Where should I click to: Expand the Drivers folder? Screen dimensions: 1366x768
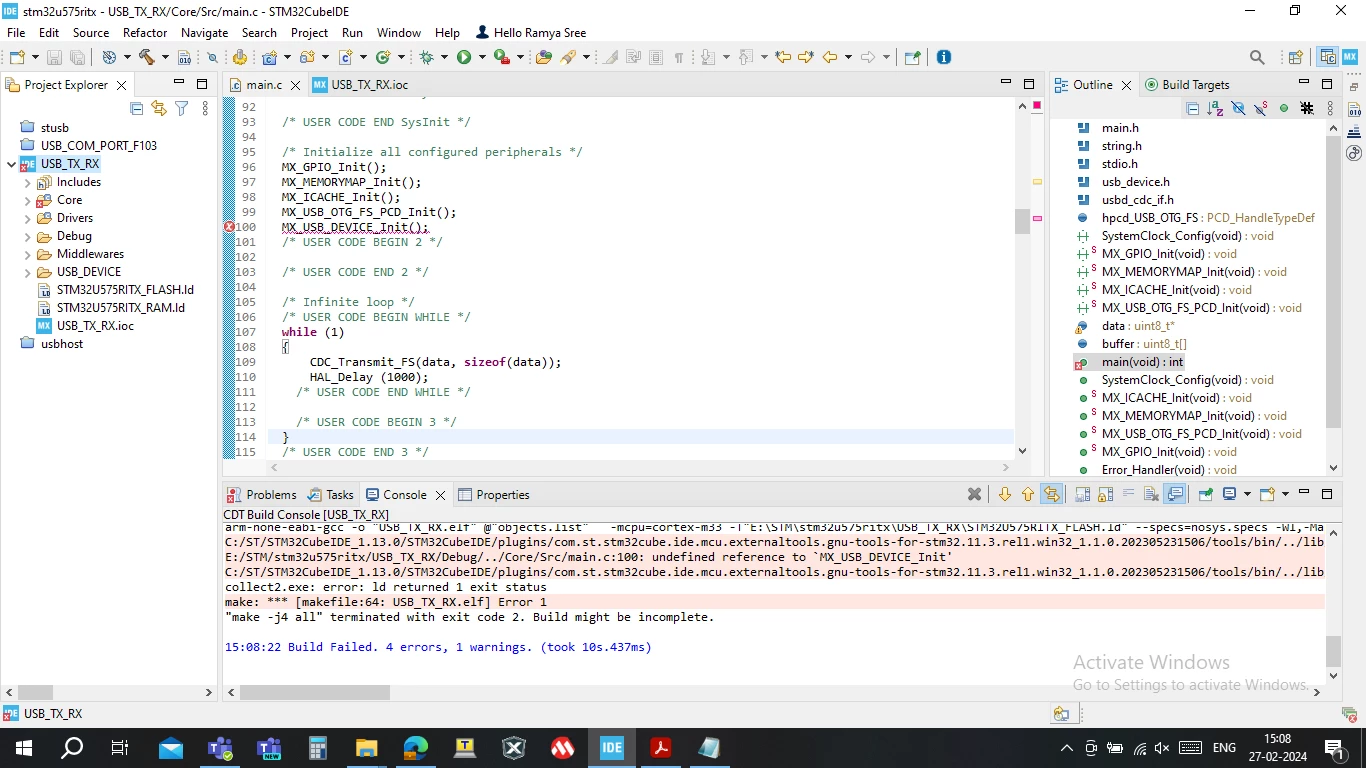point(28,218)
